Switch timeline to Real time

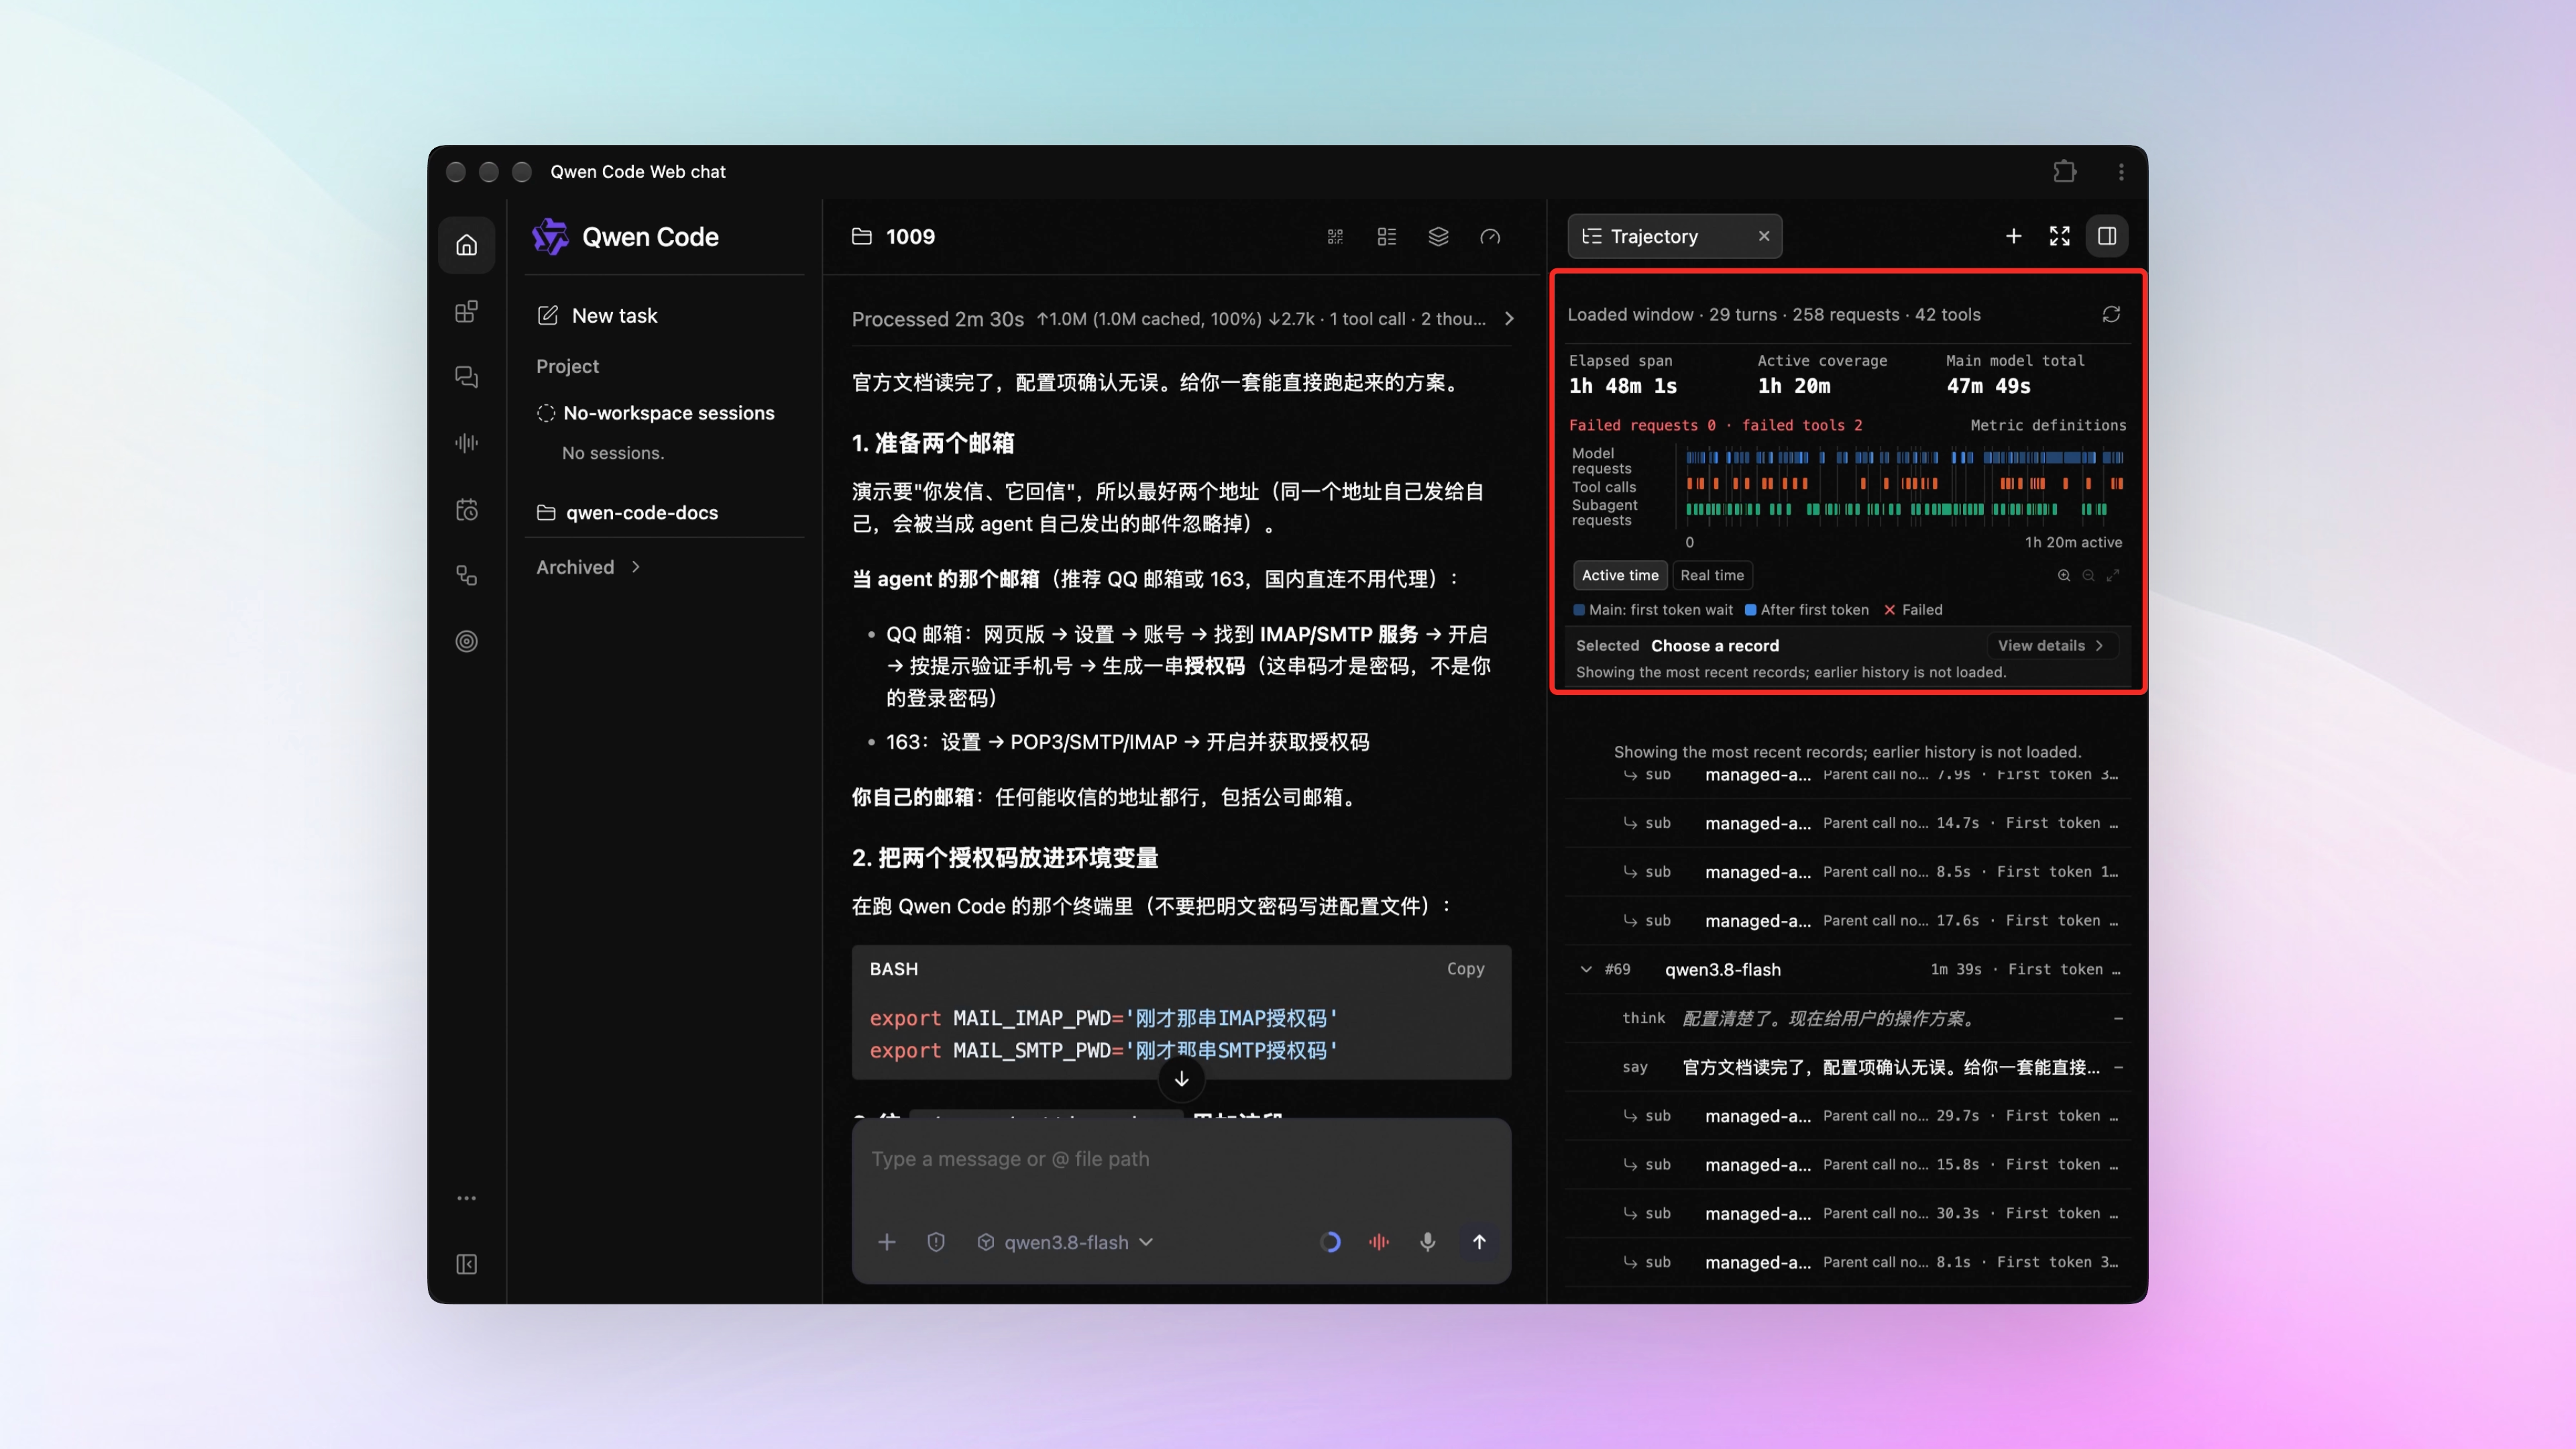point(1712,575)
